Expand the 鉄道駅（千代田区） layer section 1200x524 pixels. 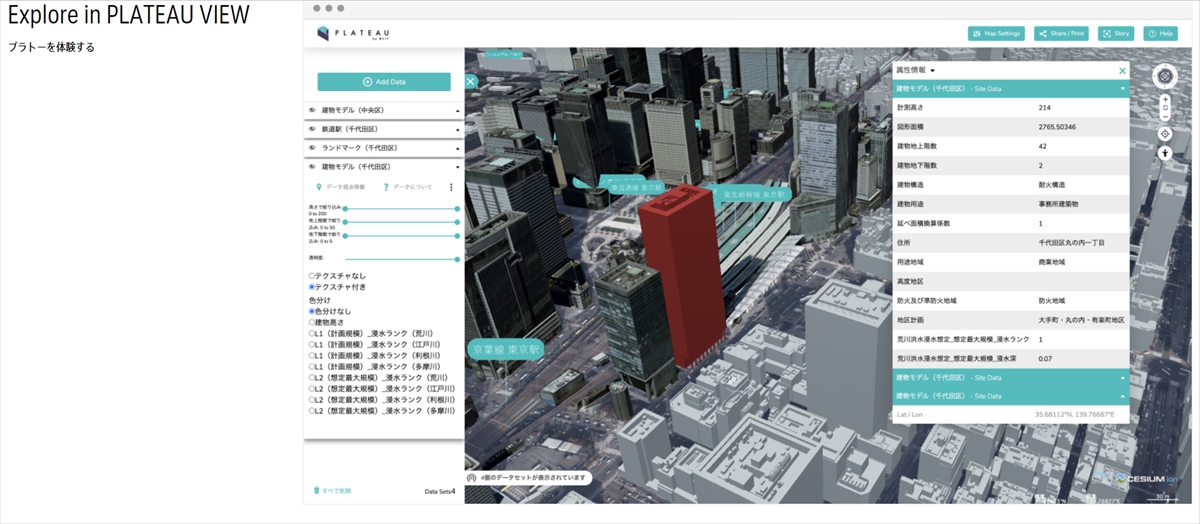click(457, 129)
